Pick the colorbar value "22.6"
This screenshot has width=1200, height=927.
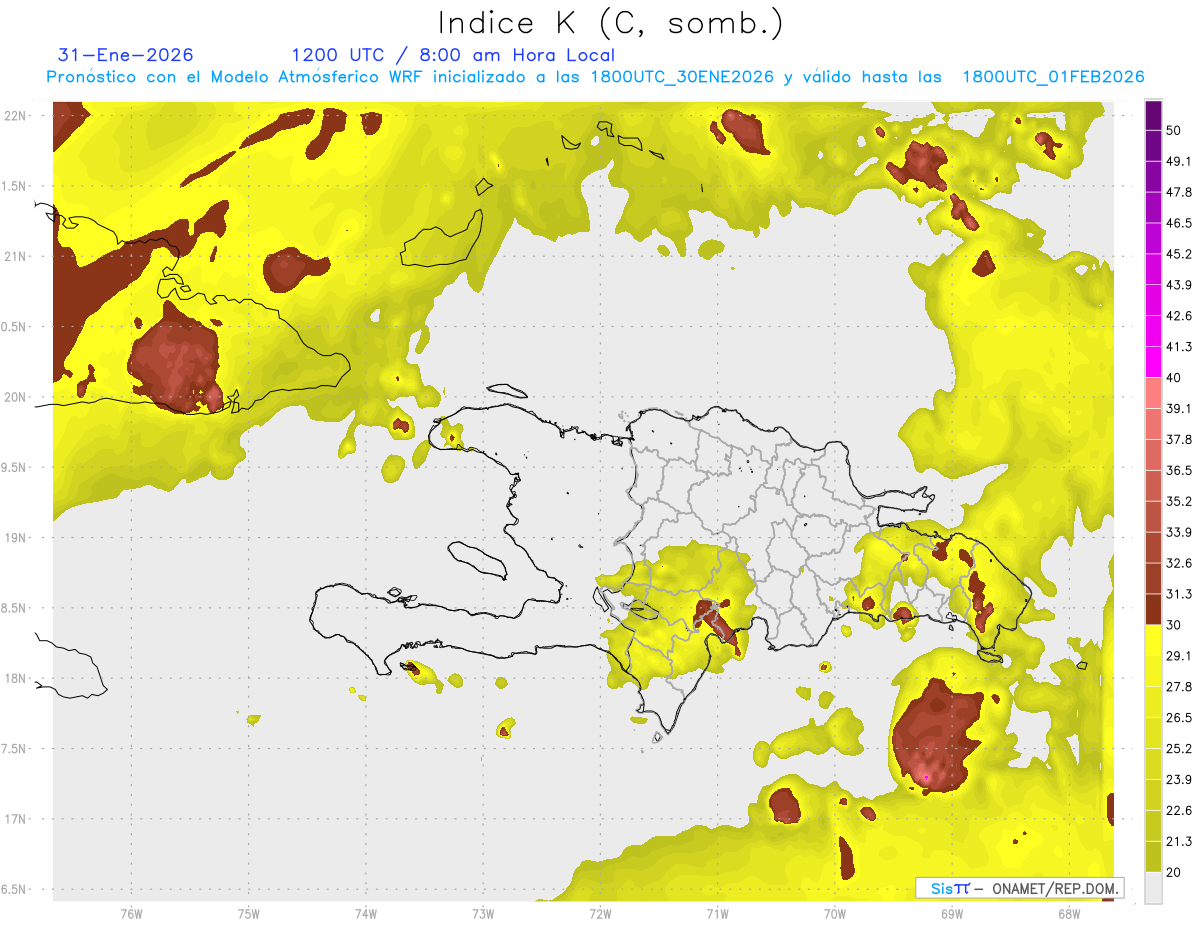(1179, 811)
